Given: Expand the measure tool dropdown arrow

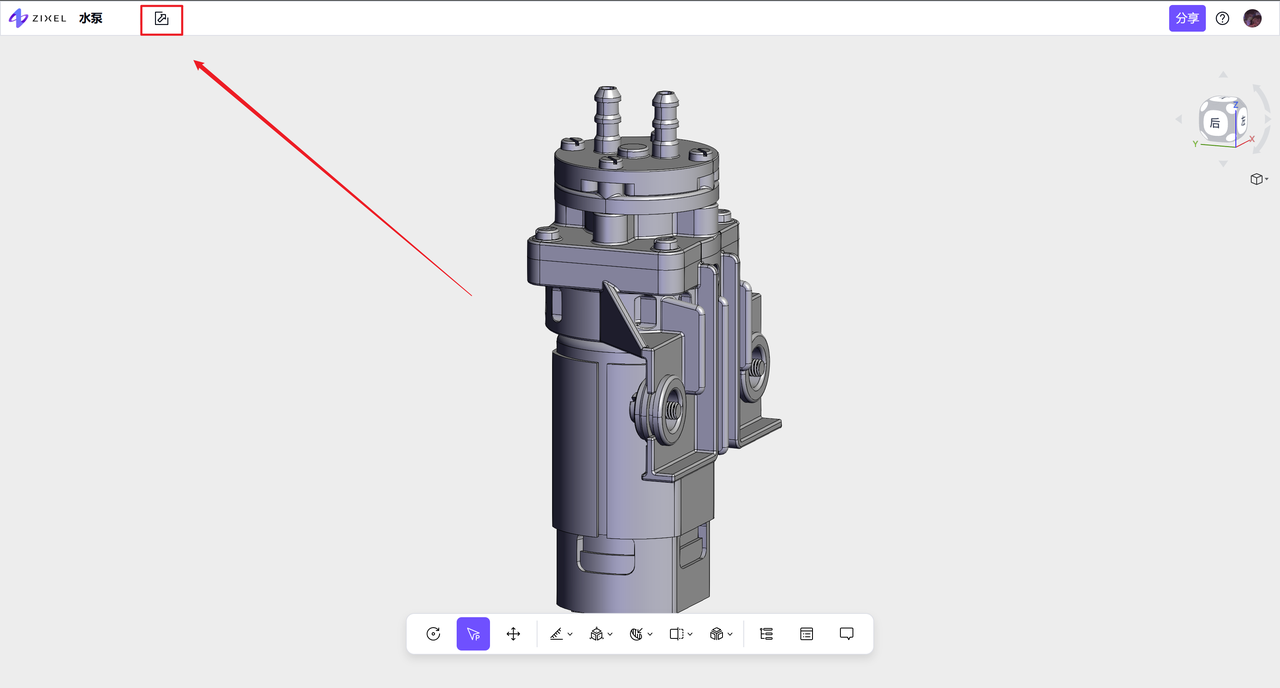Looking at the screenshot, I should [x=570, y=634].
